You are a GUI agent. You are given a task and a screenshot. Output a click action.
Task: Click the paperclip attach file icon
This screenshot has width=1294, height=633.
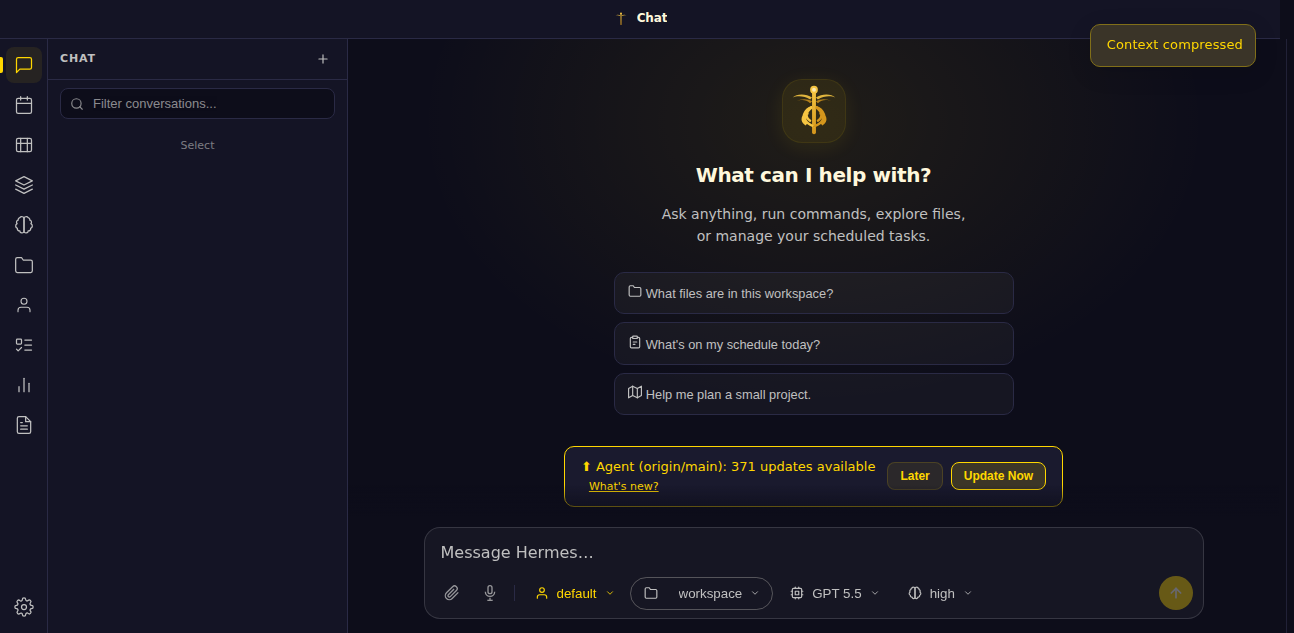(x=452, y=593)
